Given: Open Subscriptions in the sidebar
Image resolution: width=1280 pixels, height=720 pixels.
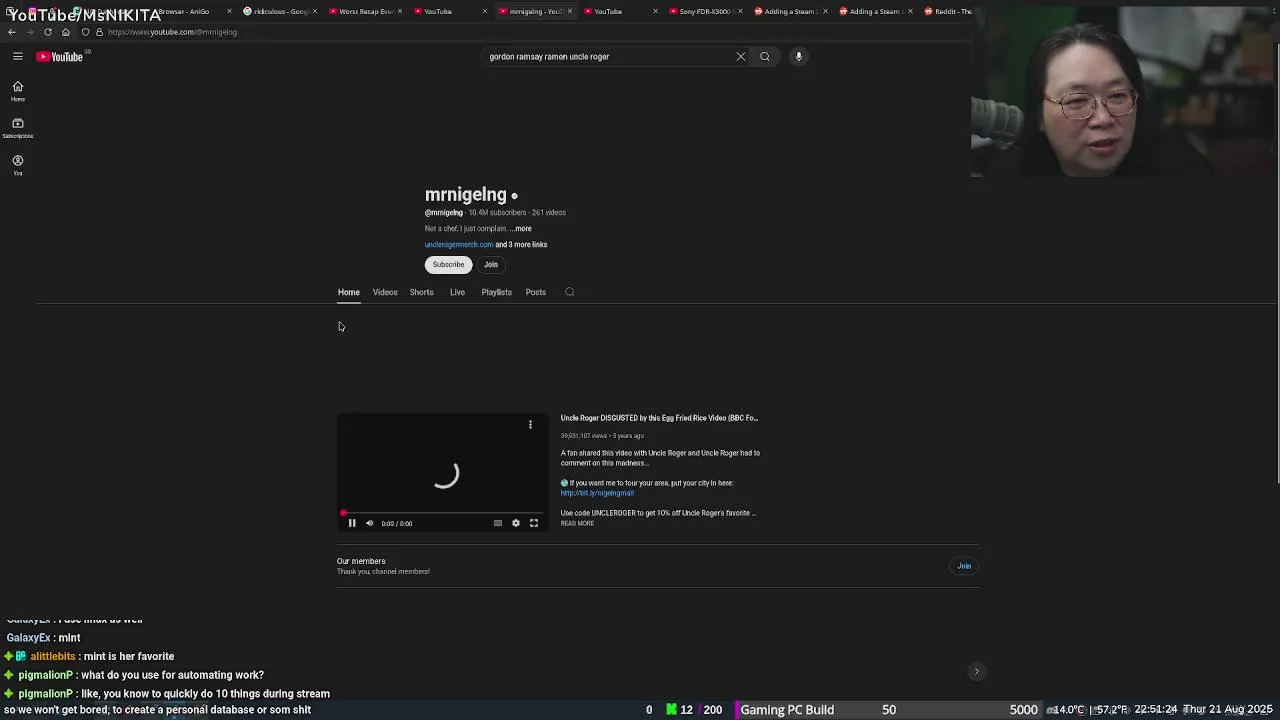Looking at the screenshot, I should tap(17, 128).
